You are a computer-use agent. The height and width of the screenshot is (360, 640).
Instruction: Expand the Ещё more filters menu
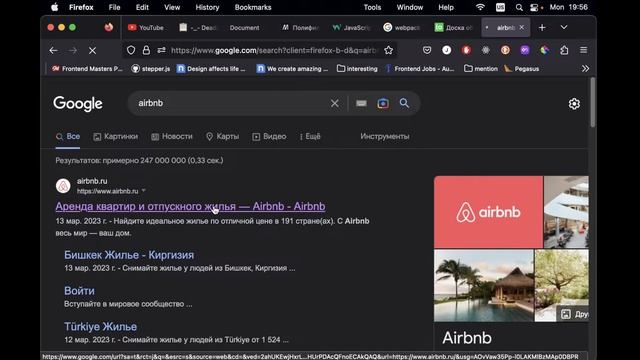(310, 136)
